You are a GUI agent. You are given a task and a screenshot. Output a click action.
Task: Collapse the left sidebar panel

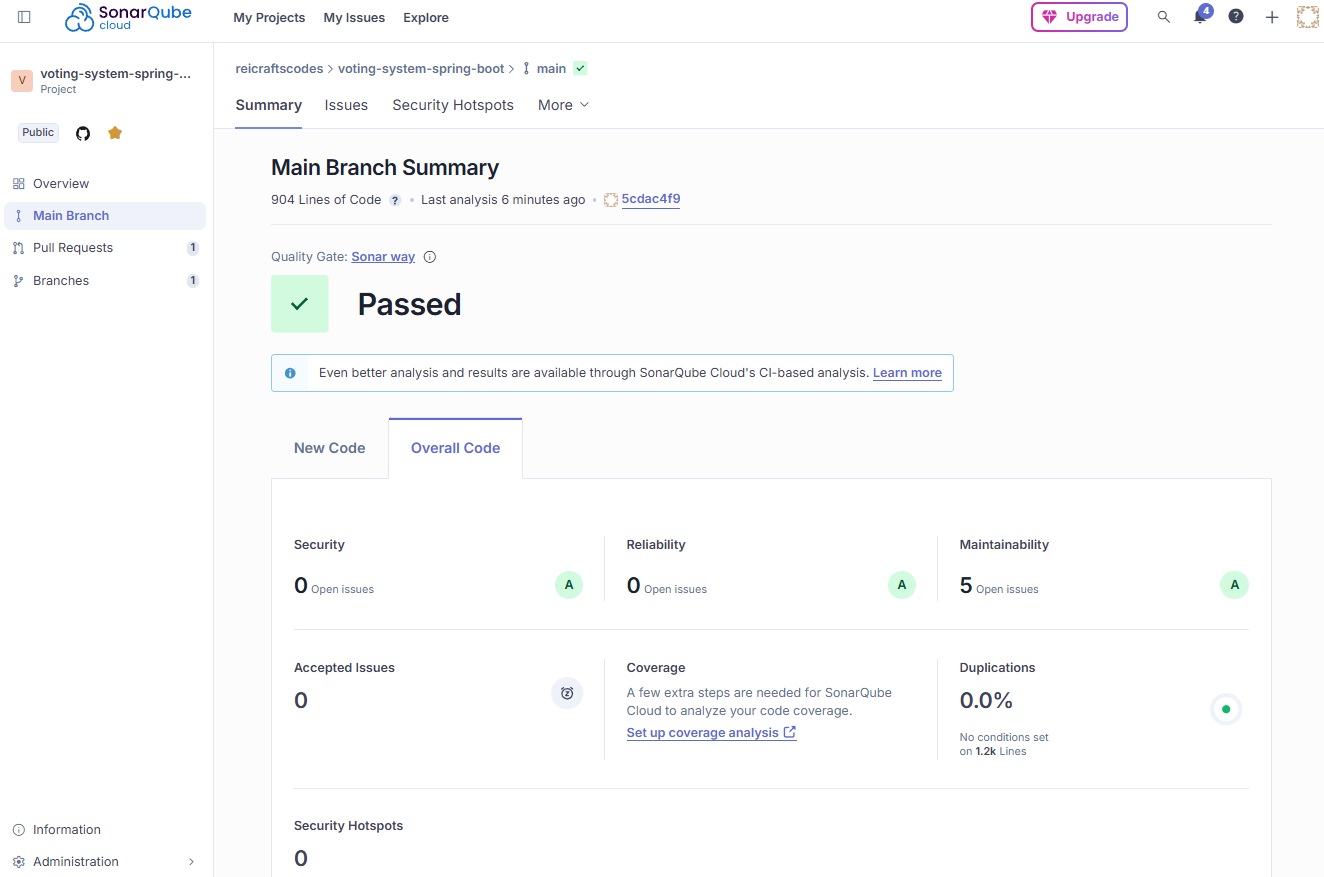coord(25,16)
